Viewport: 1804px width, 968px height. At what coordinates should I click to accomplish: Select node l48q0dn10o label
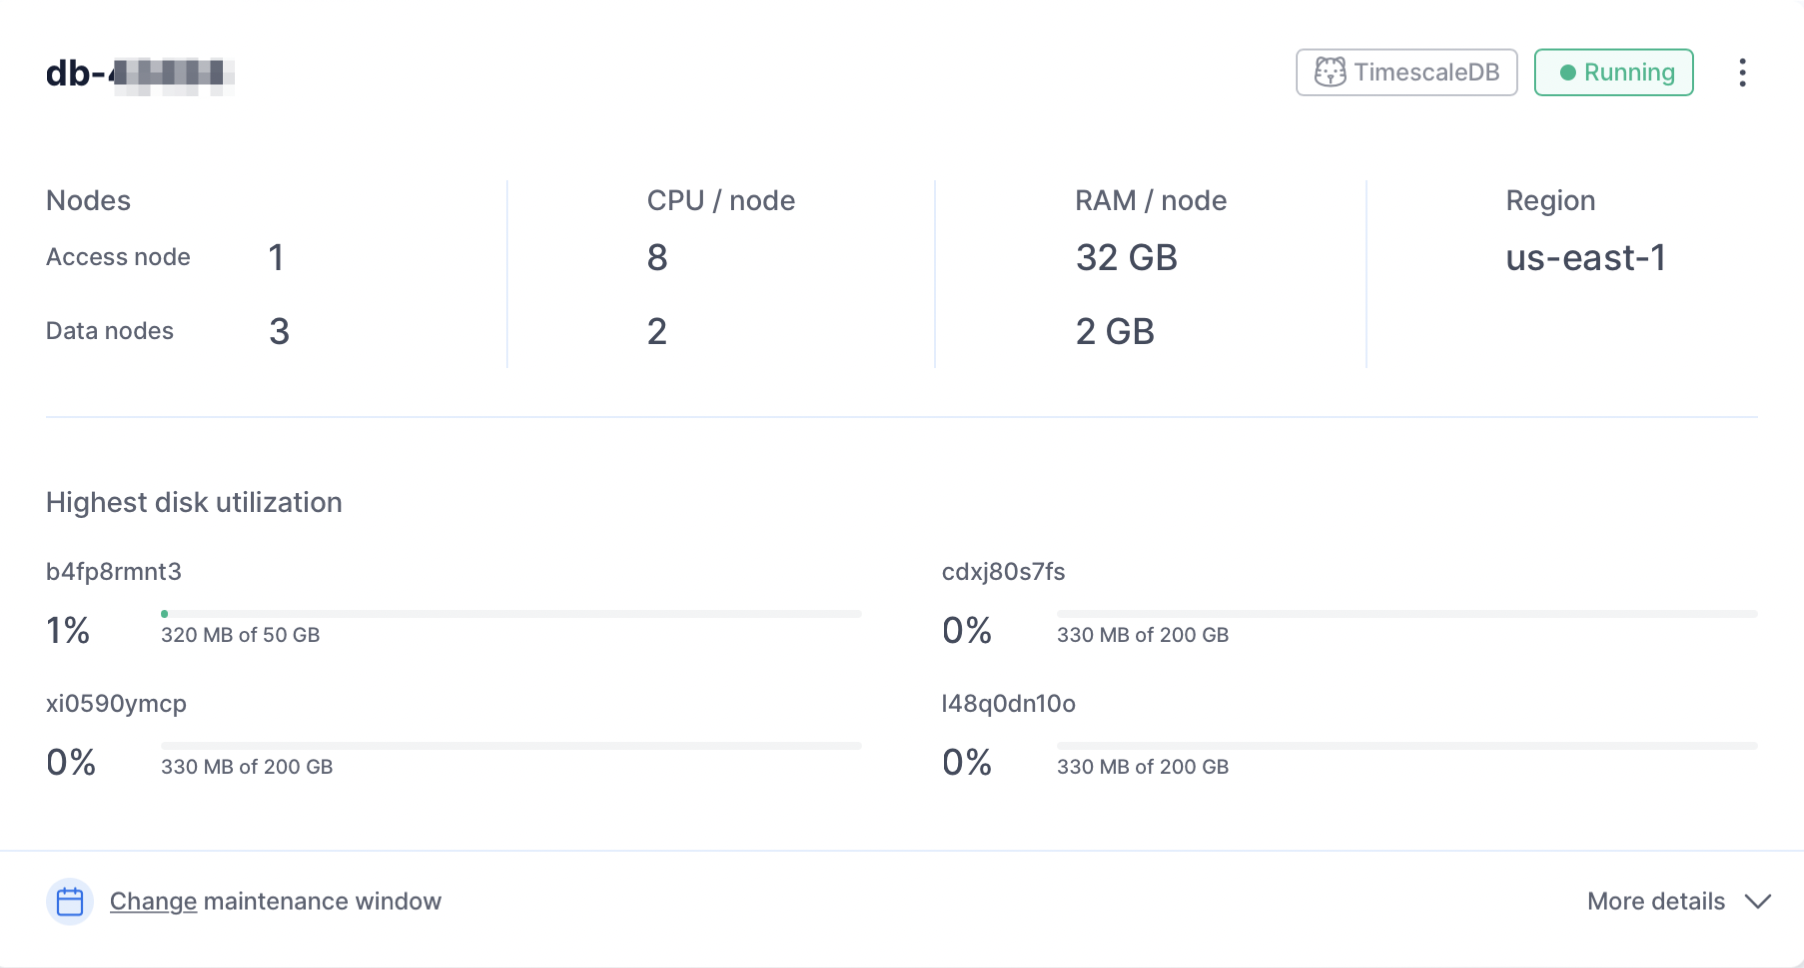[1008, 703]
